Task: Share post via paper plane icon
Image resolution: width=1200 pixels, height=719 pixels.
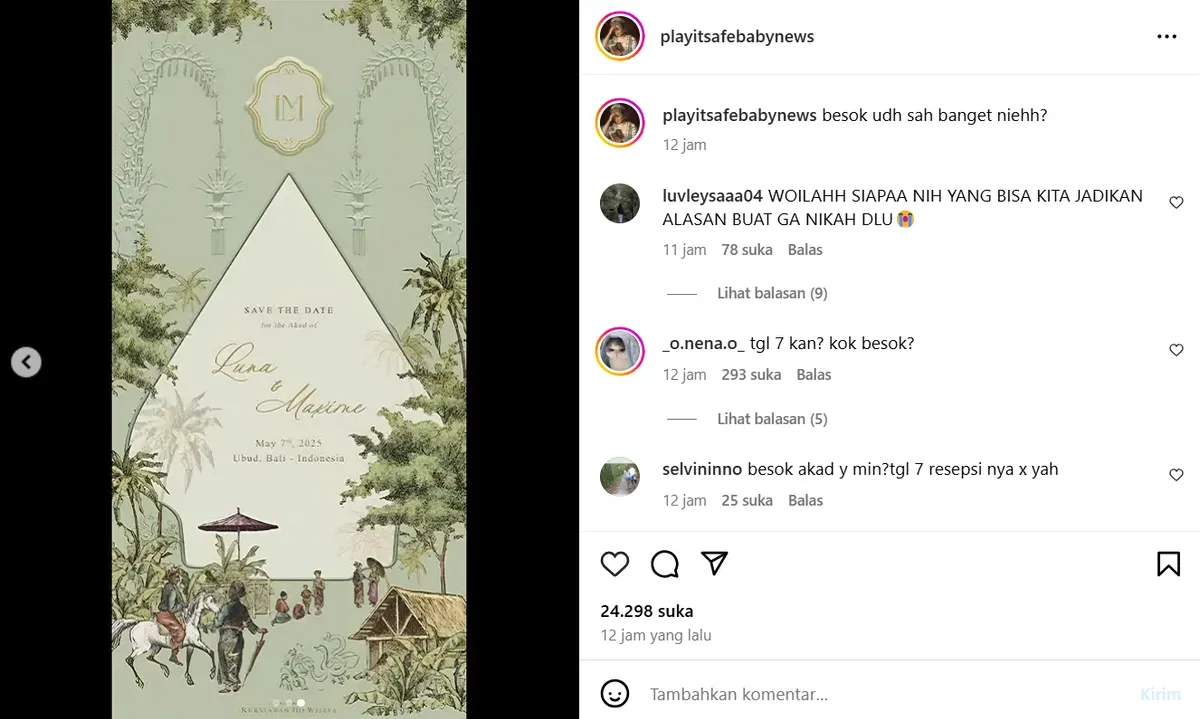Action: 714,563
